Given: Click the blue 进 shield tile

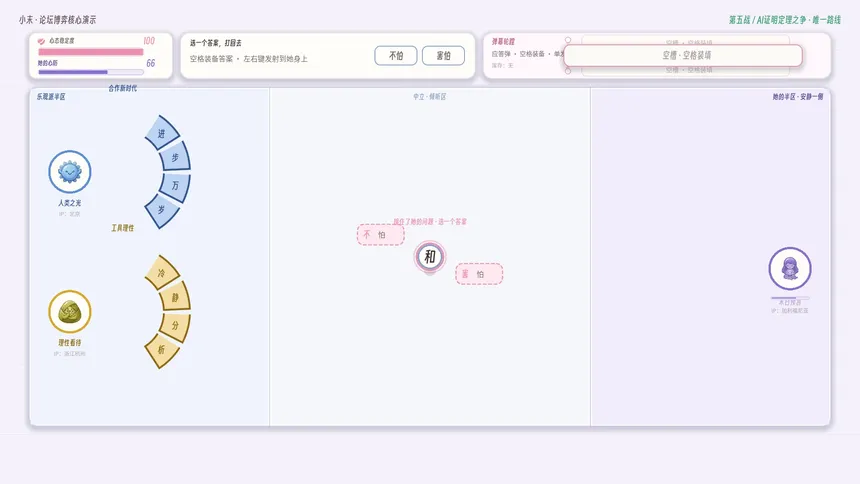Looking at the screenshot, I should pos(162,133).
